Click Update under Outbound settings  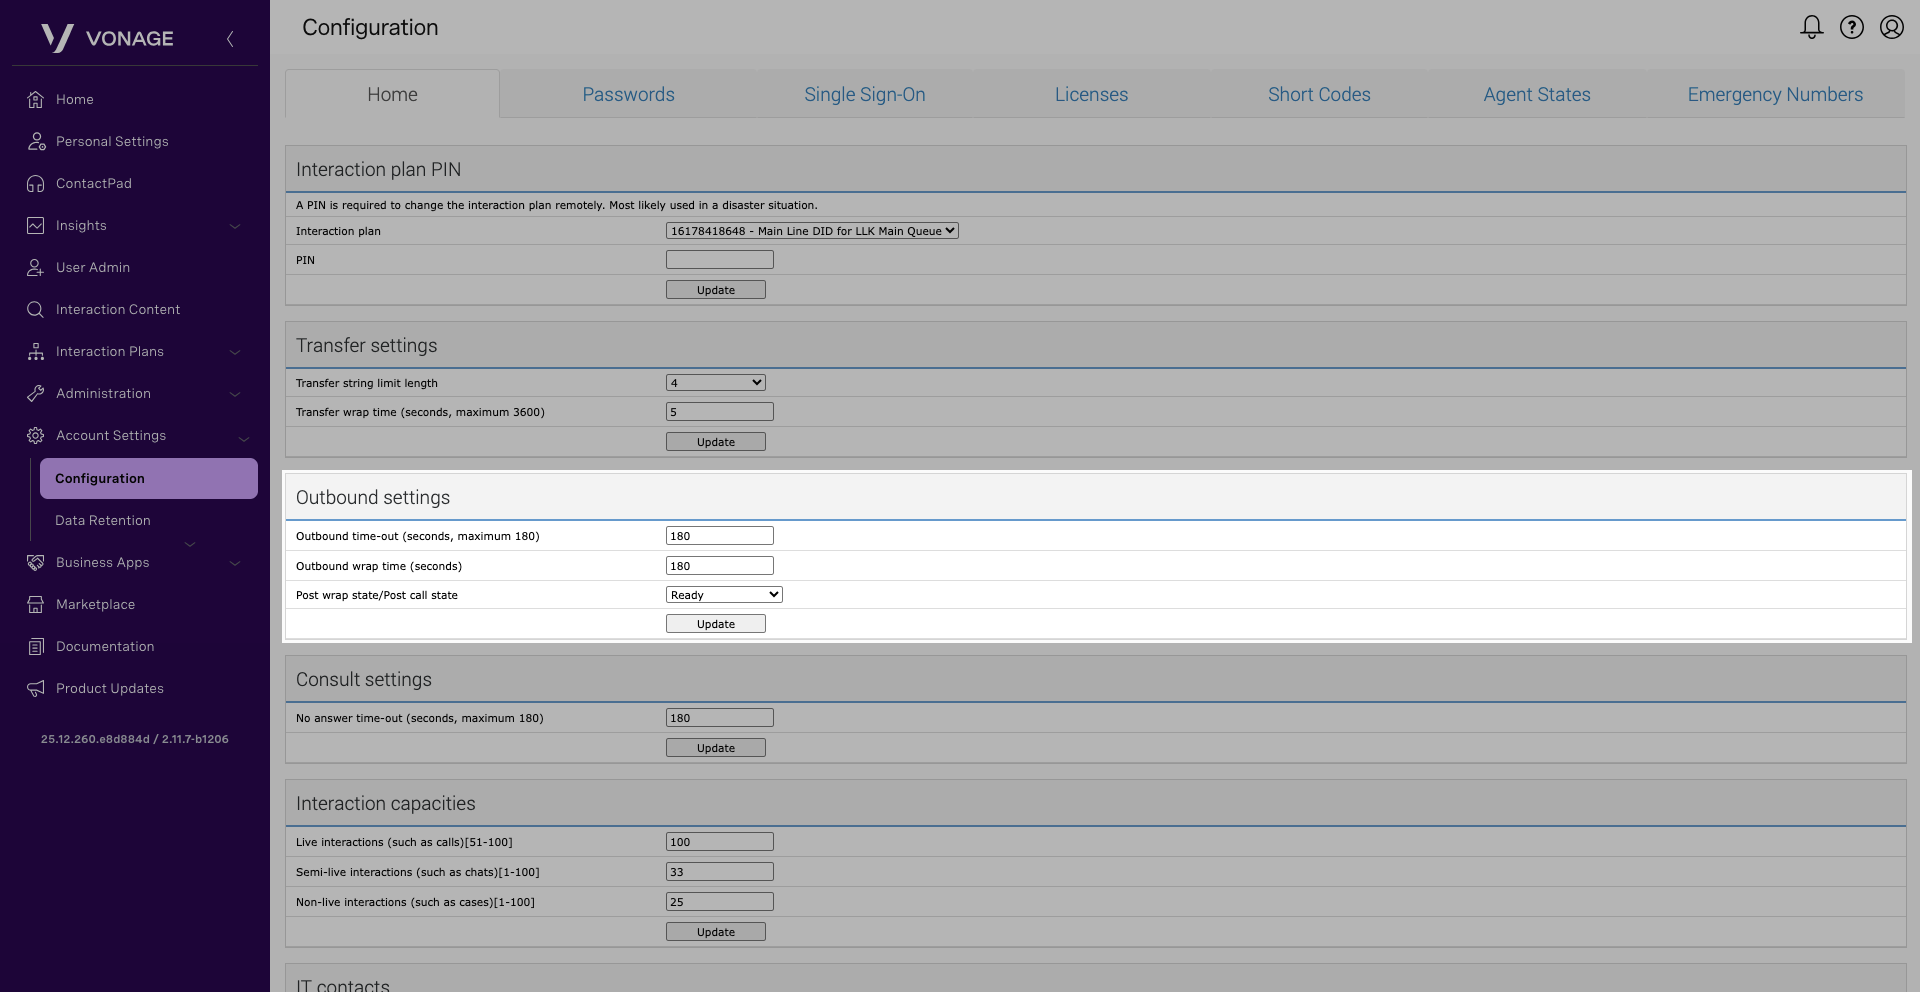(715, 624)
